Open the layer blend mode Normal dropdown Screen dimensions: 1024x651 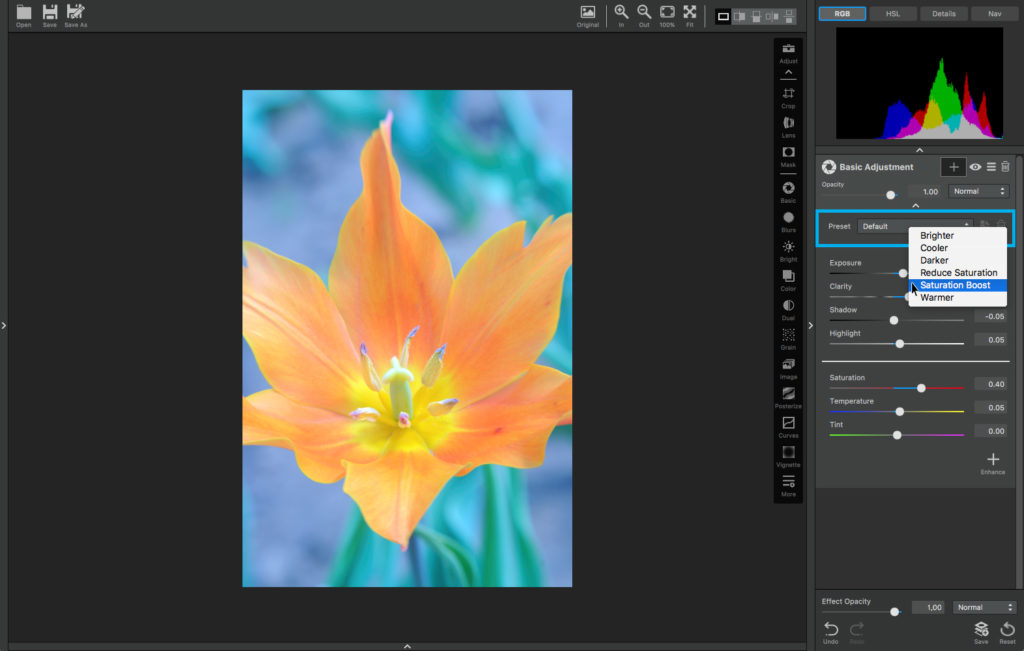pyautogui.click(x=978, y=191)
